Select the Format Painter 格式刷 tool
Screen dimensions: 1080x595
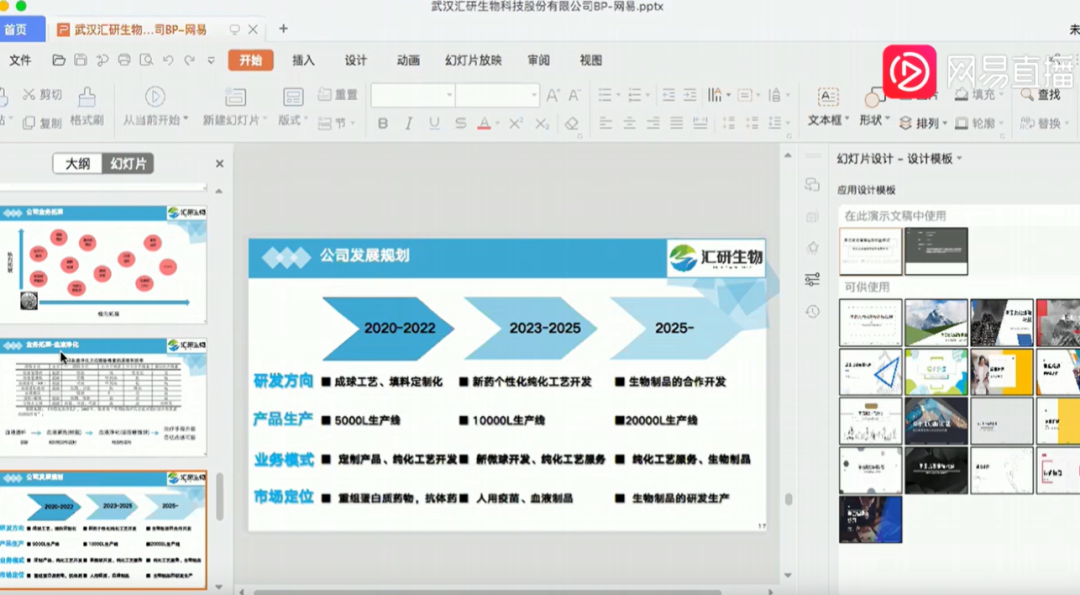(x=87, y=107)
